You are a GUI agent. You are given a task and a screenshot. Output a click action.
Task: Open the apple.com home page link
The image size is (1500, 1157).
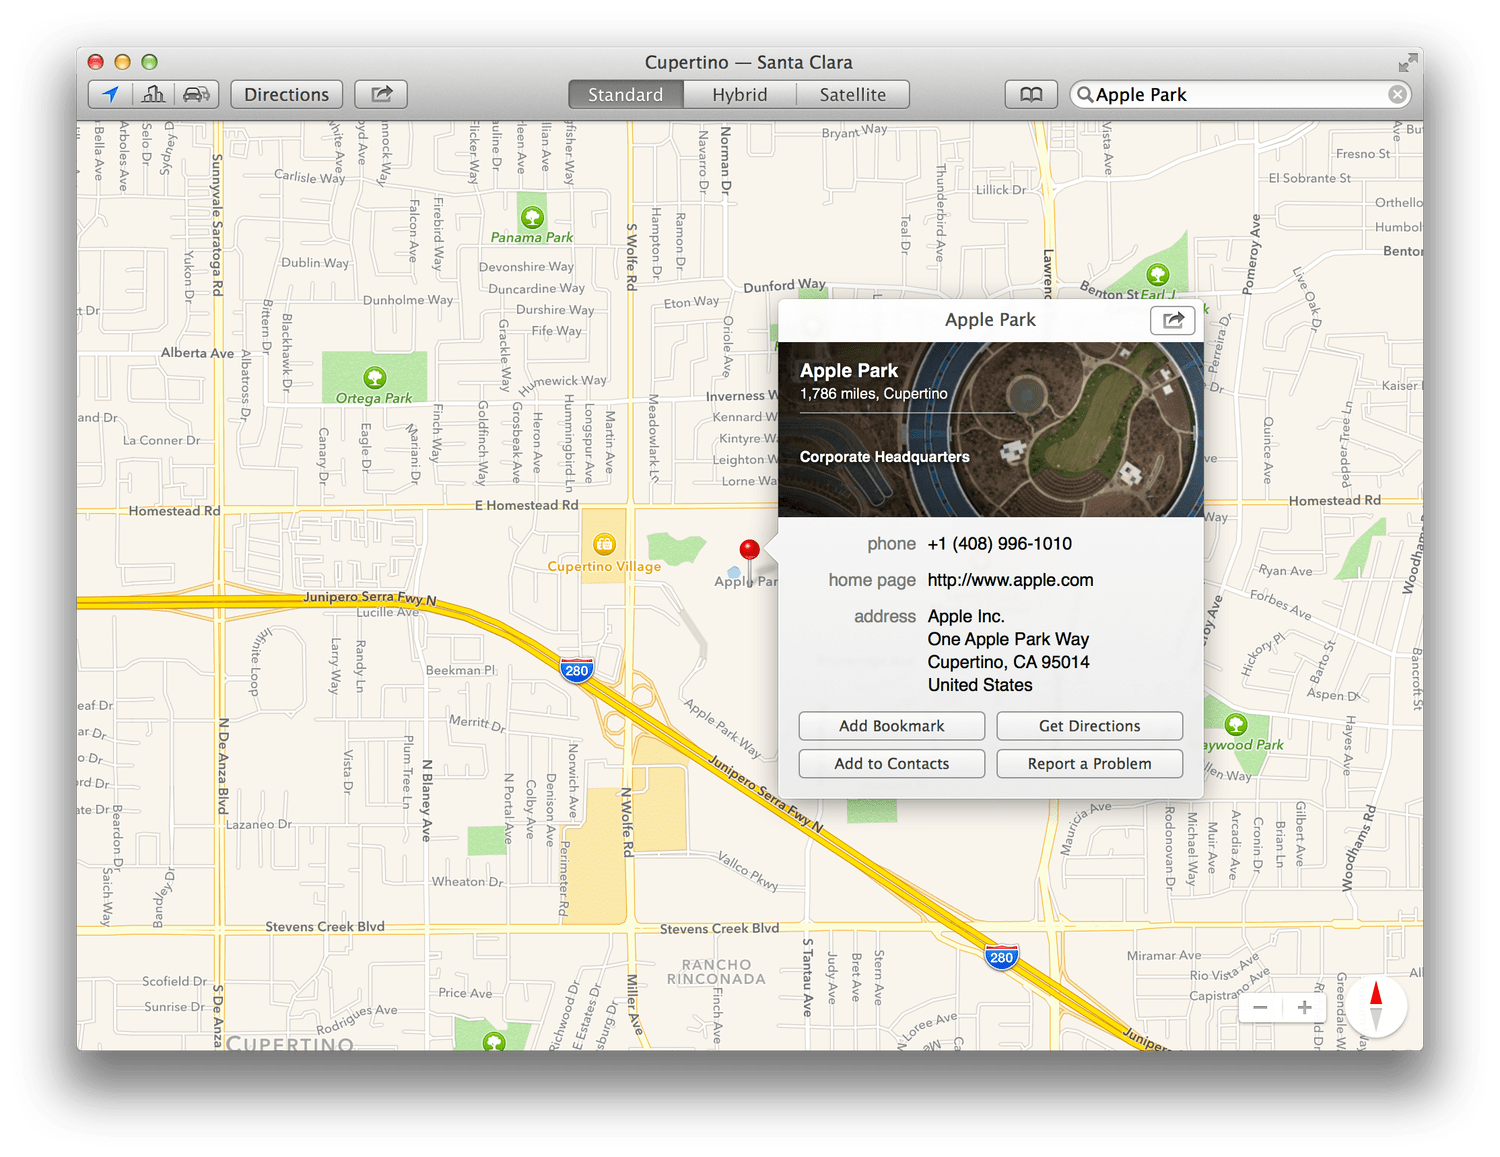(x=1010, y=580)
